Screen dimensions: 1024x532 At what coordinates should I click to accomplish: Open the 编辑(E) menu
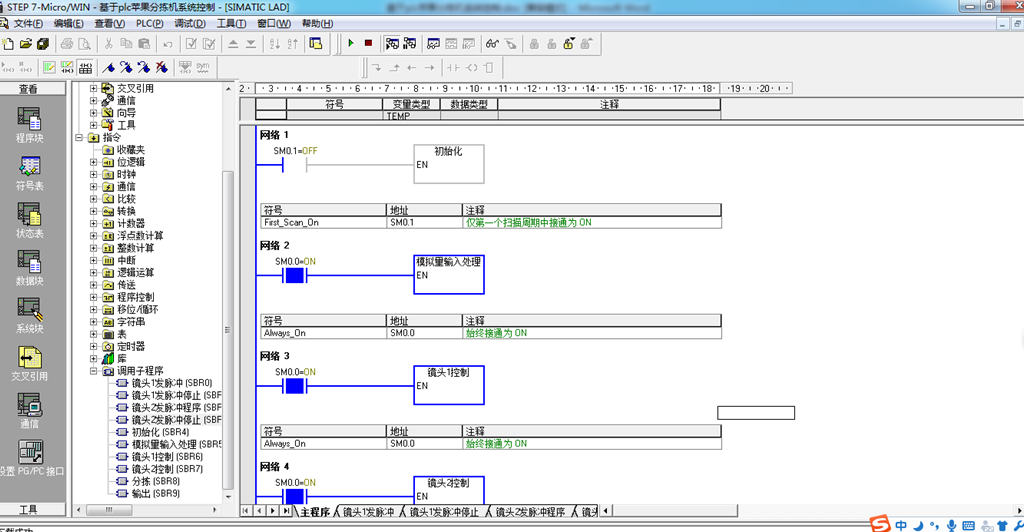pos(69,23)
